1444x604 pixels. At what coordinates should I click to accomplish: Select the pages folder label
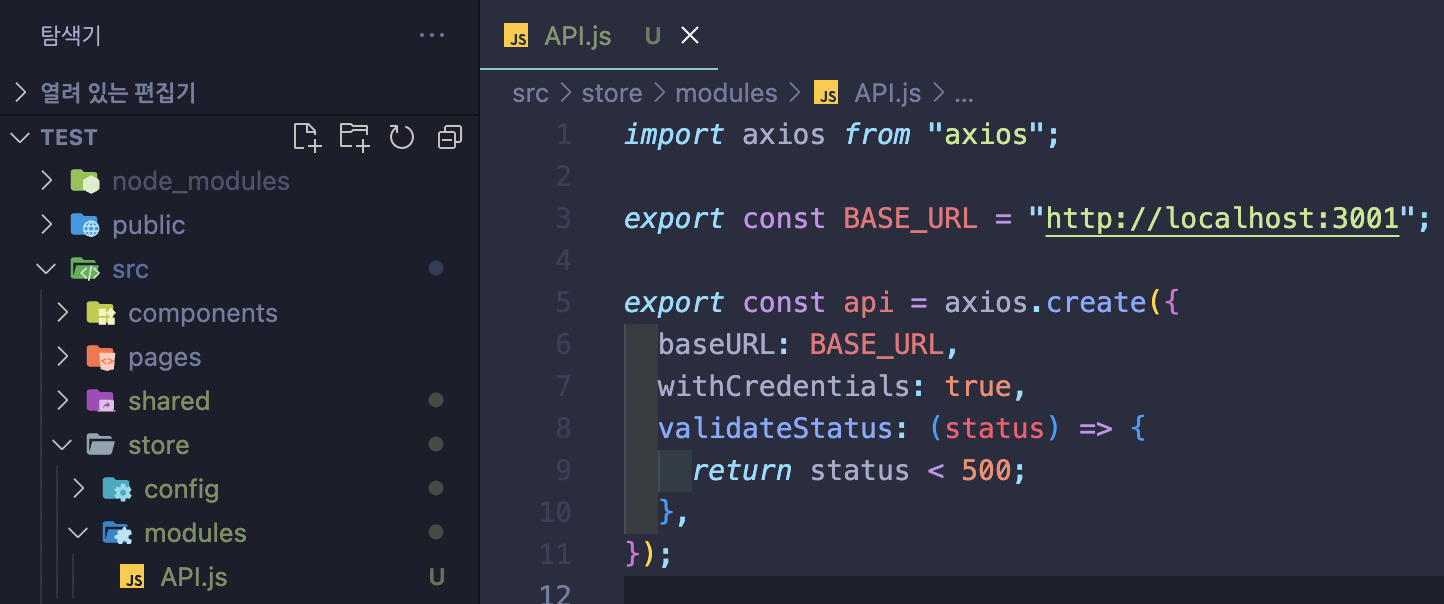click(x=165, y=357)
